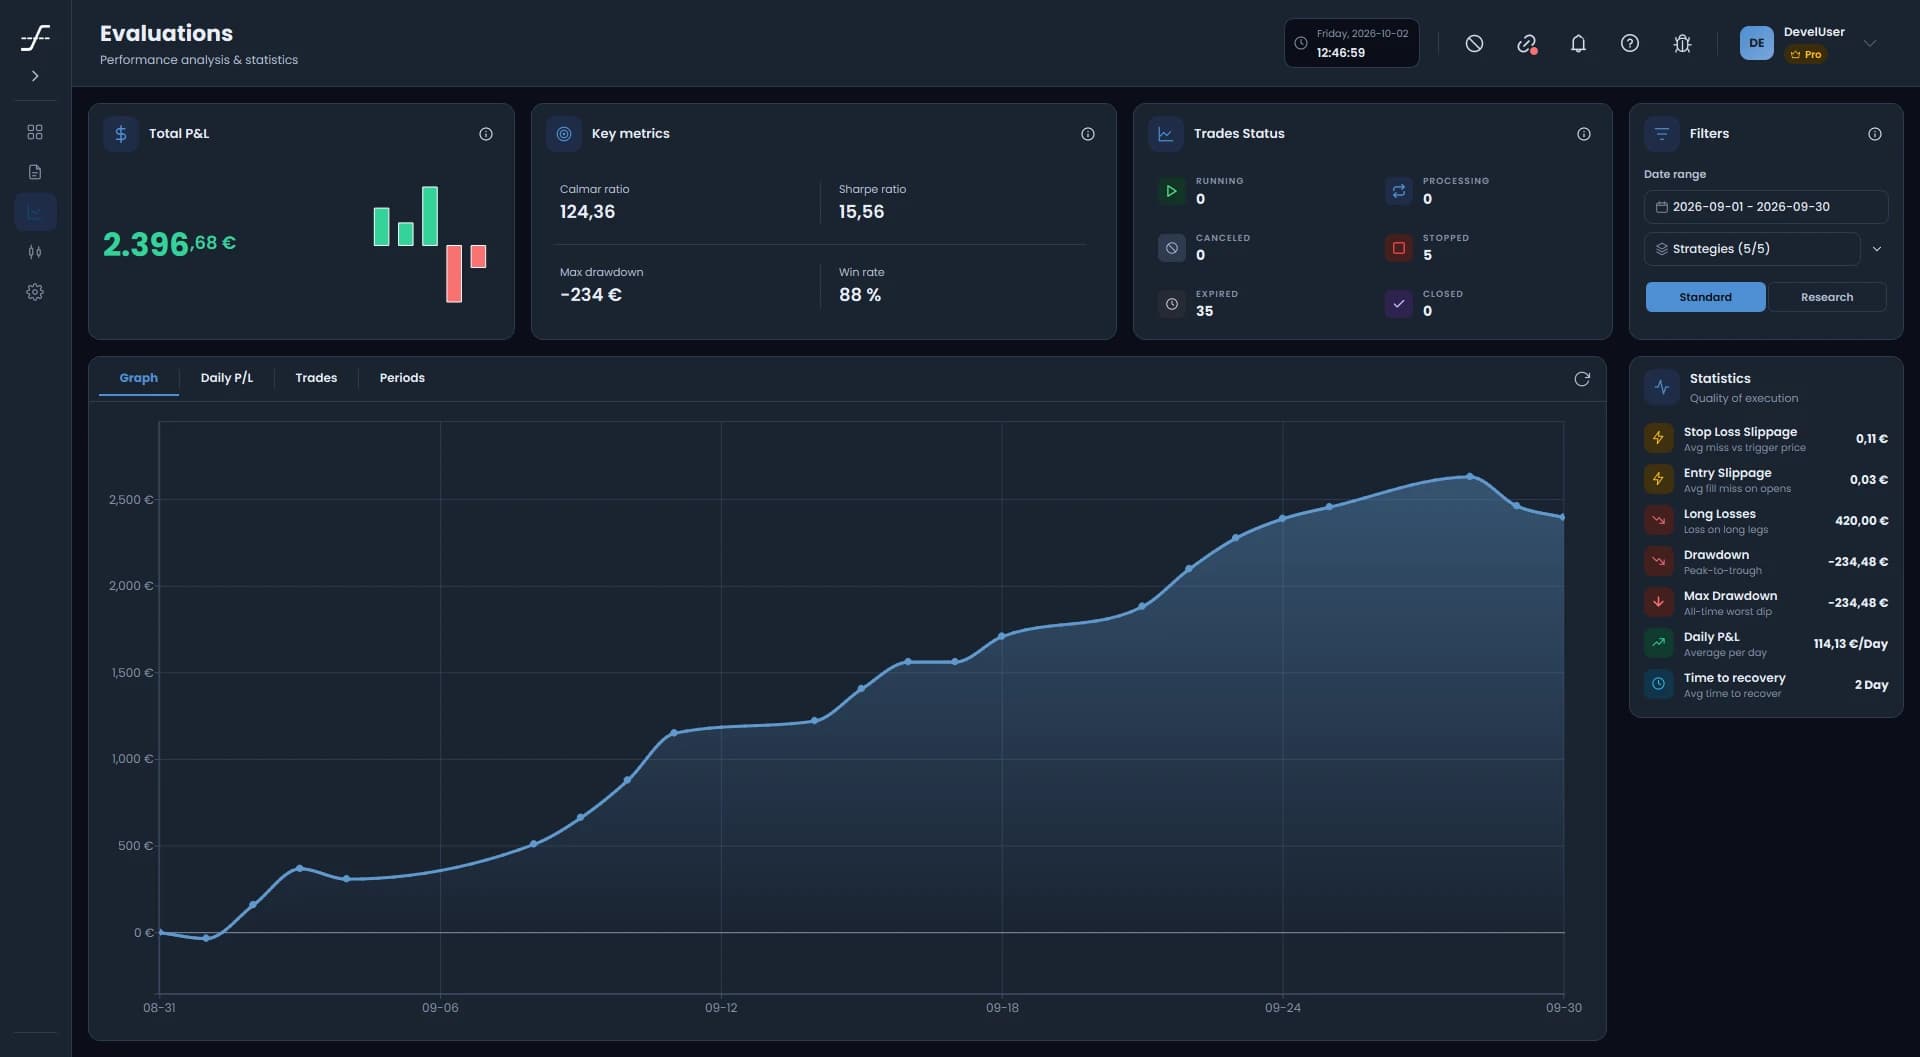1920x1057 pixels.
Task: Refresh the graph with the reload icon
Action: (x=1582, y=379)
